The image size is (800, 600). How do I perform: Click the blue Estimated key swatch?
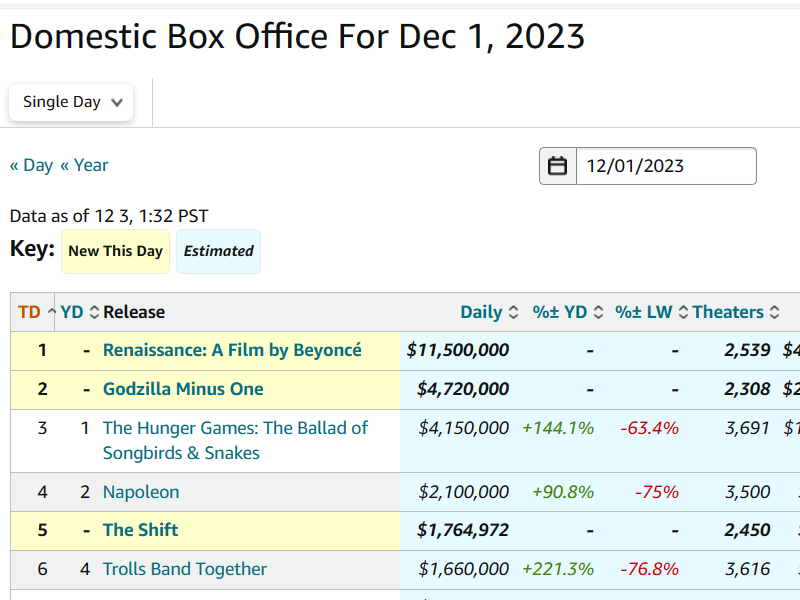click(x=218, y=251)
